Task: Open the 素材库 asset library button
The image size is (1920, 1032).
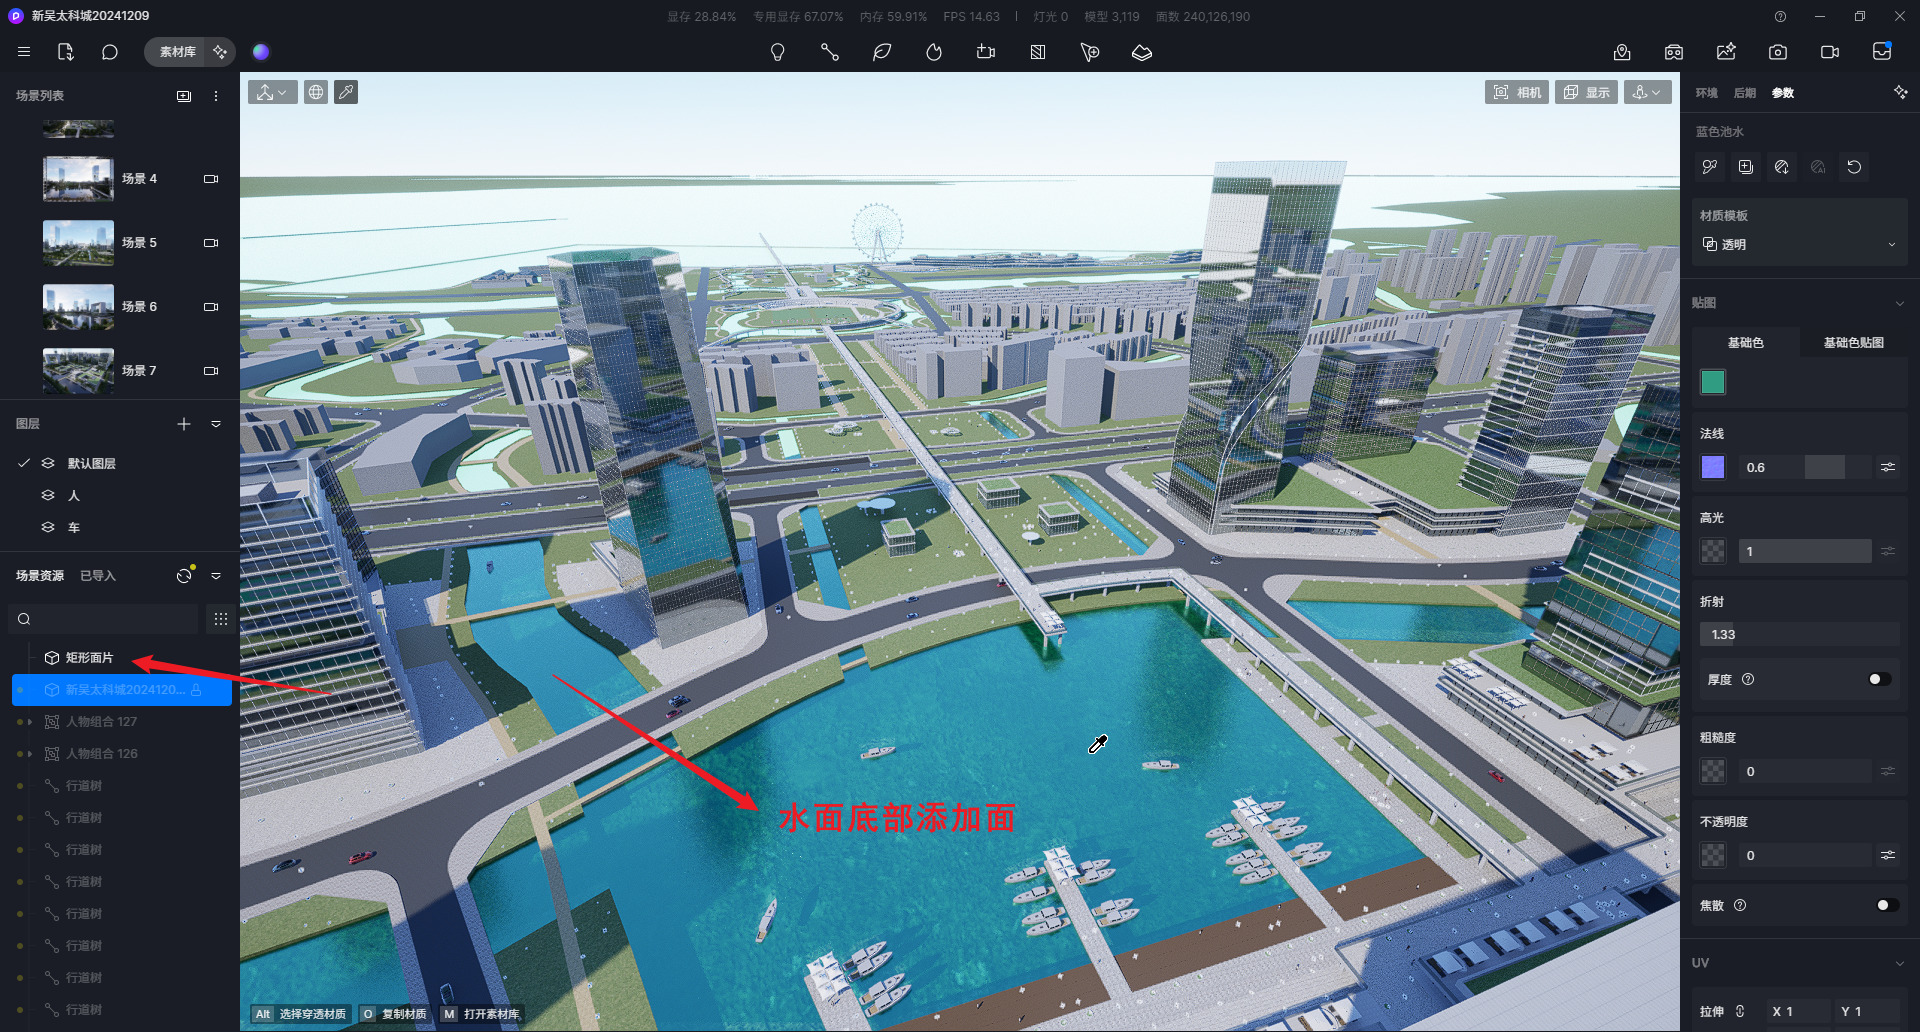Action: pyautogui.click(x=177, y=52)
